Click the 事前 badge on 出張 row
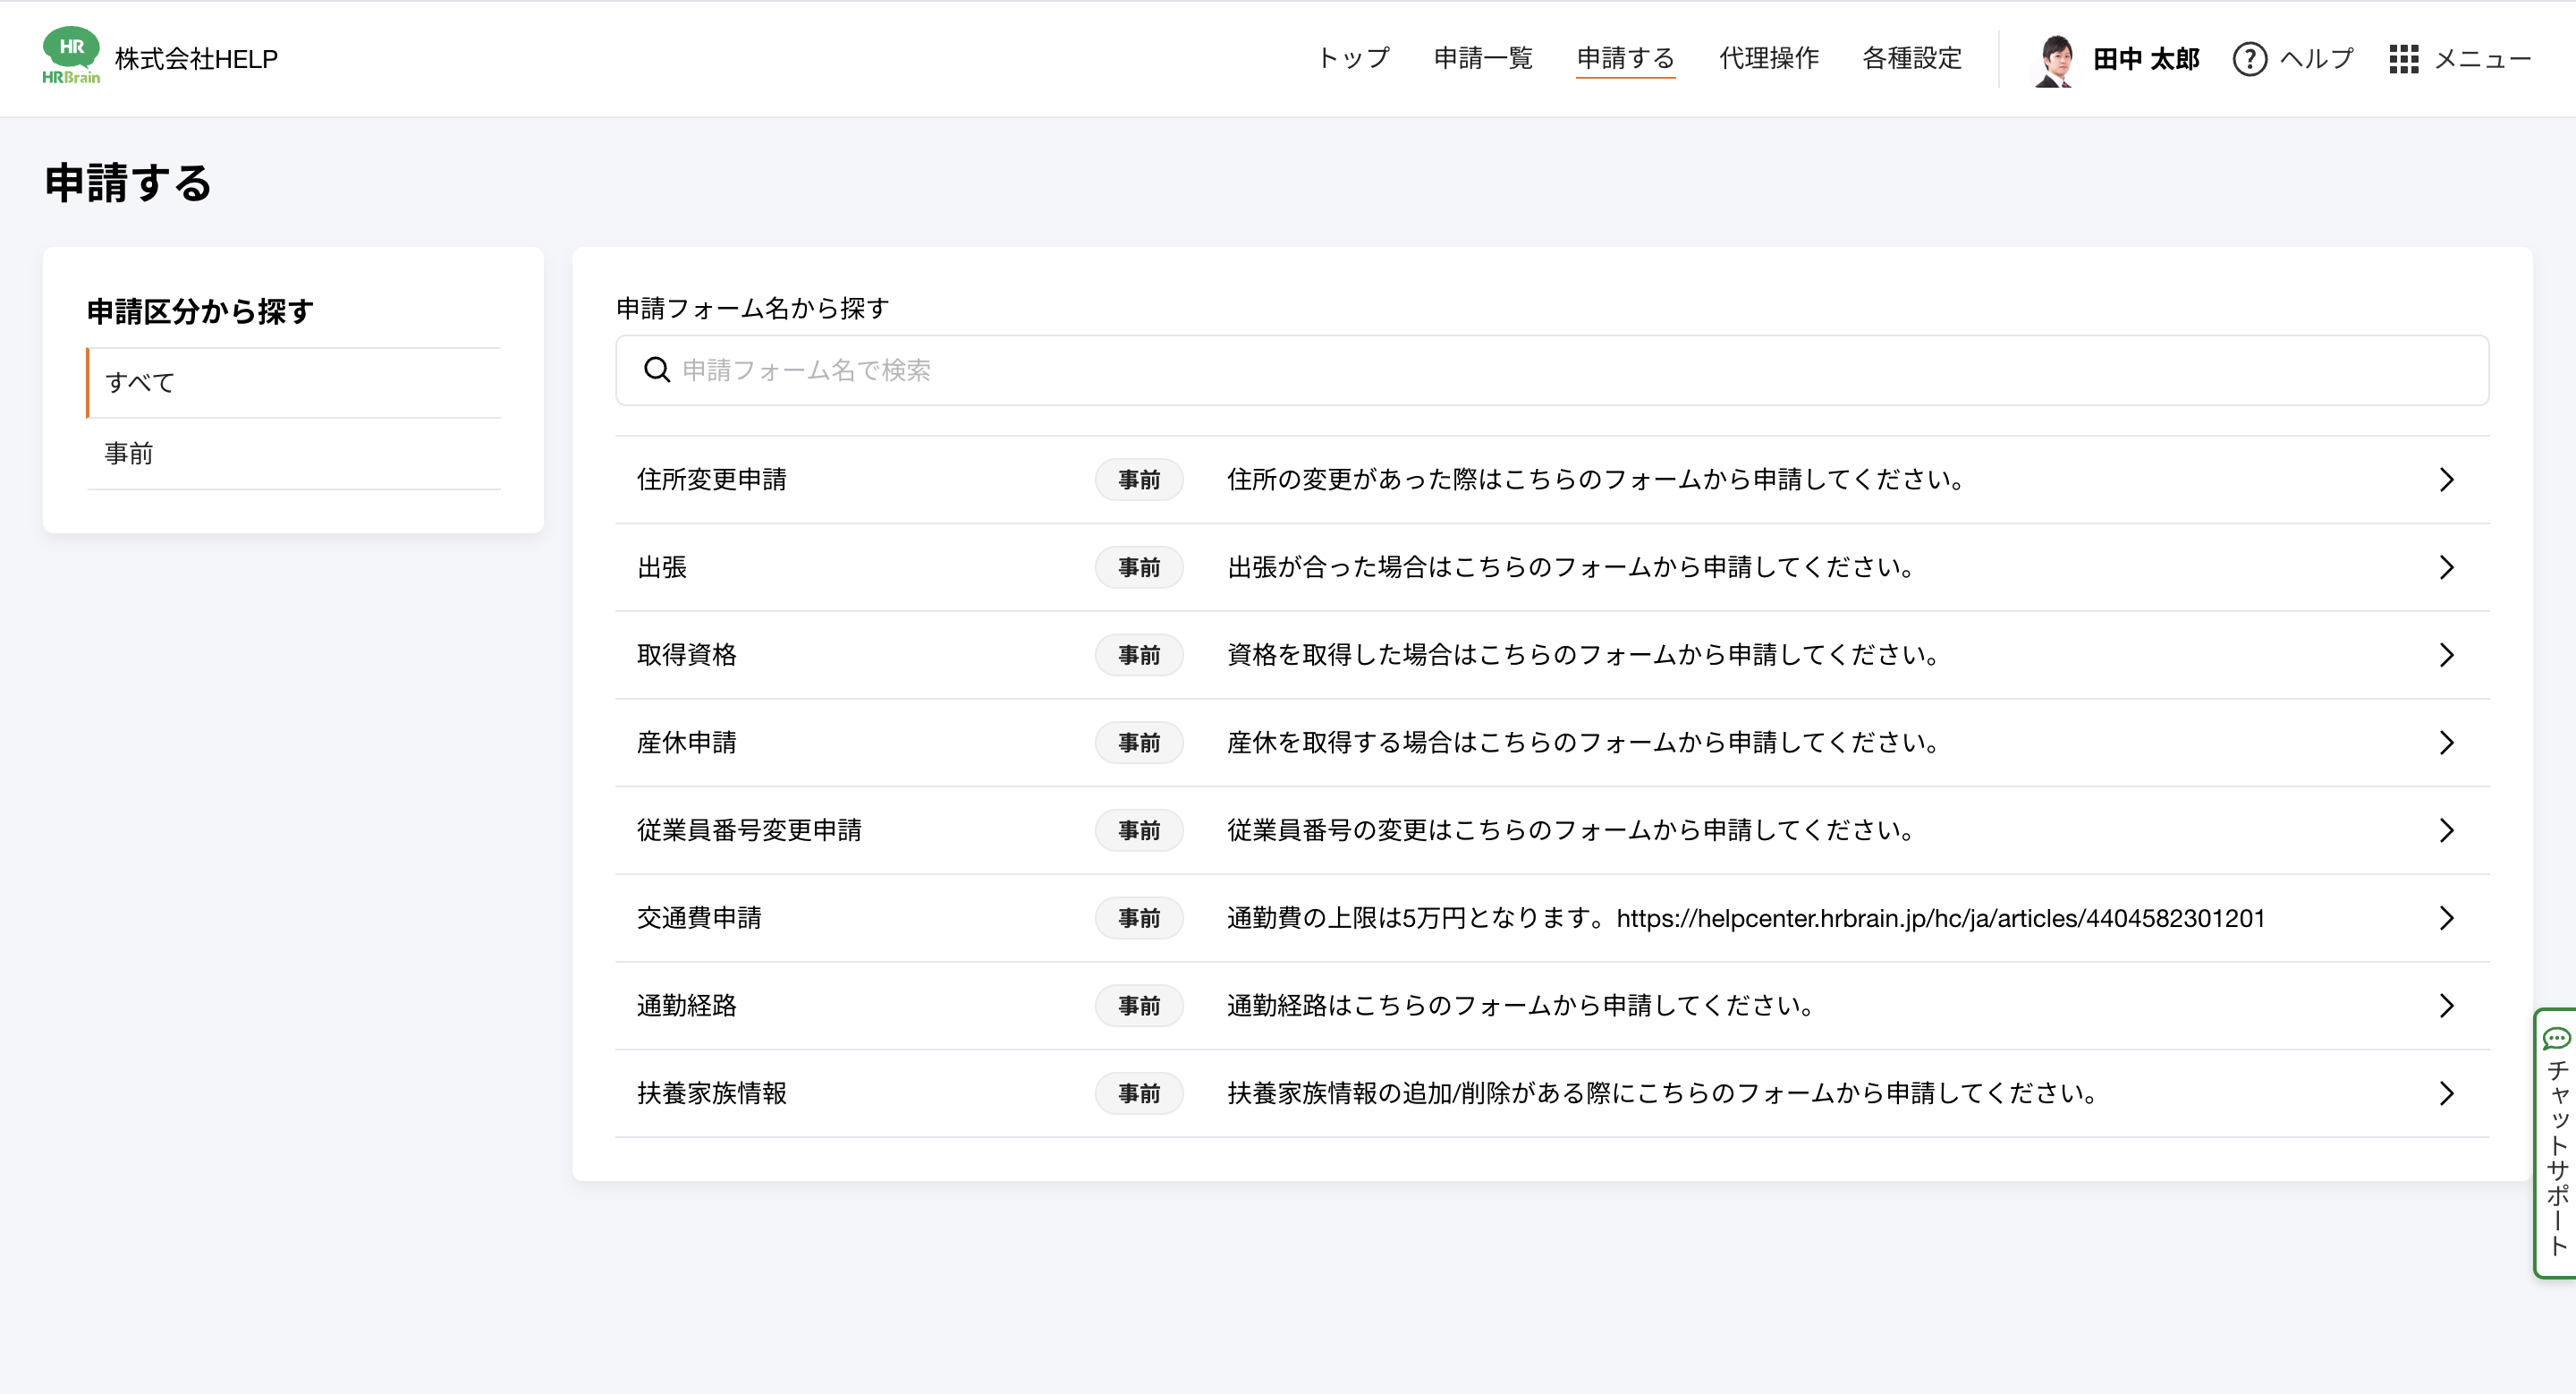2576x1394 pixels. point(1138,567)
